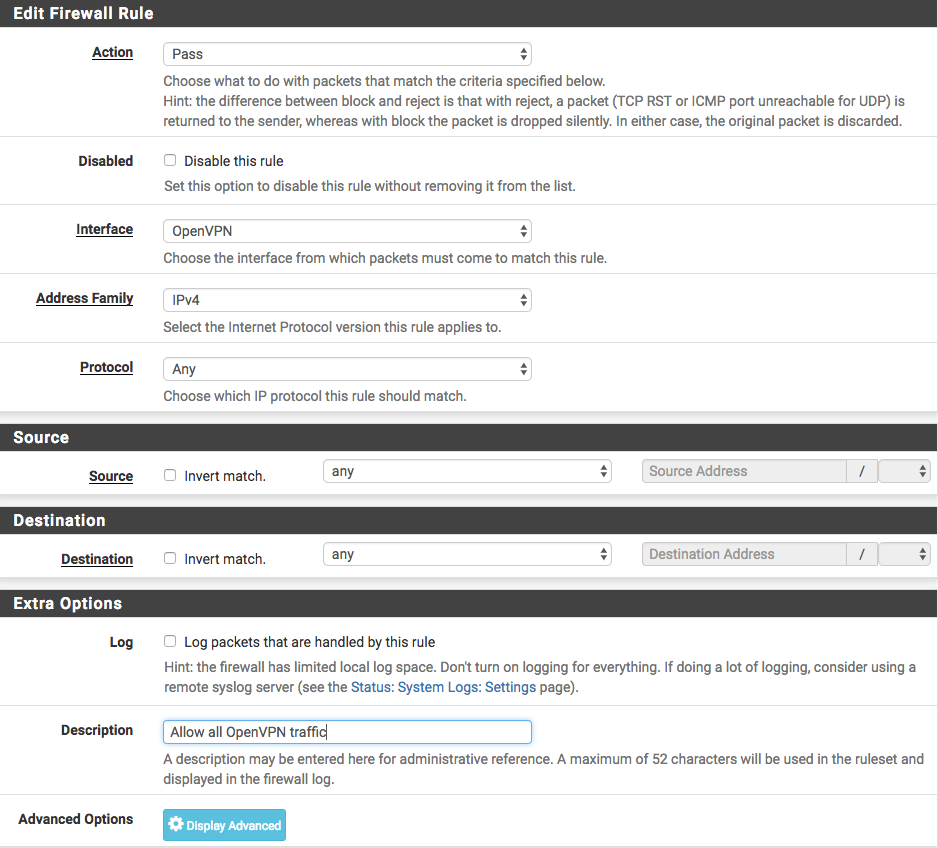Click the underlined Action field label
Screen dimensions: 938x848
112,52
